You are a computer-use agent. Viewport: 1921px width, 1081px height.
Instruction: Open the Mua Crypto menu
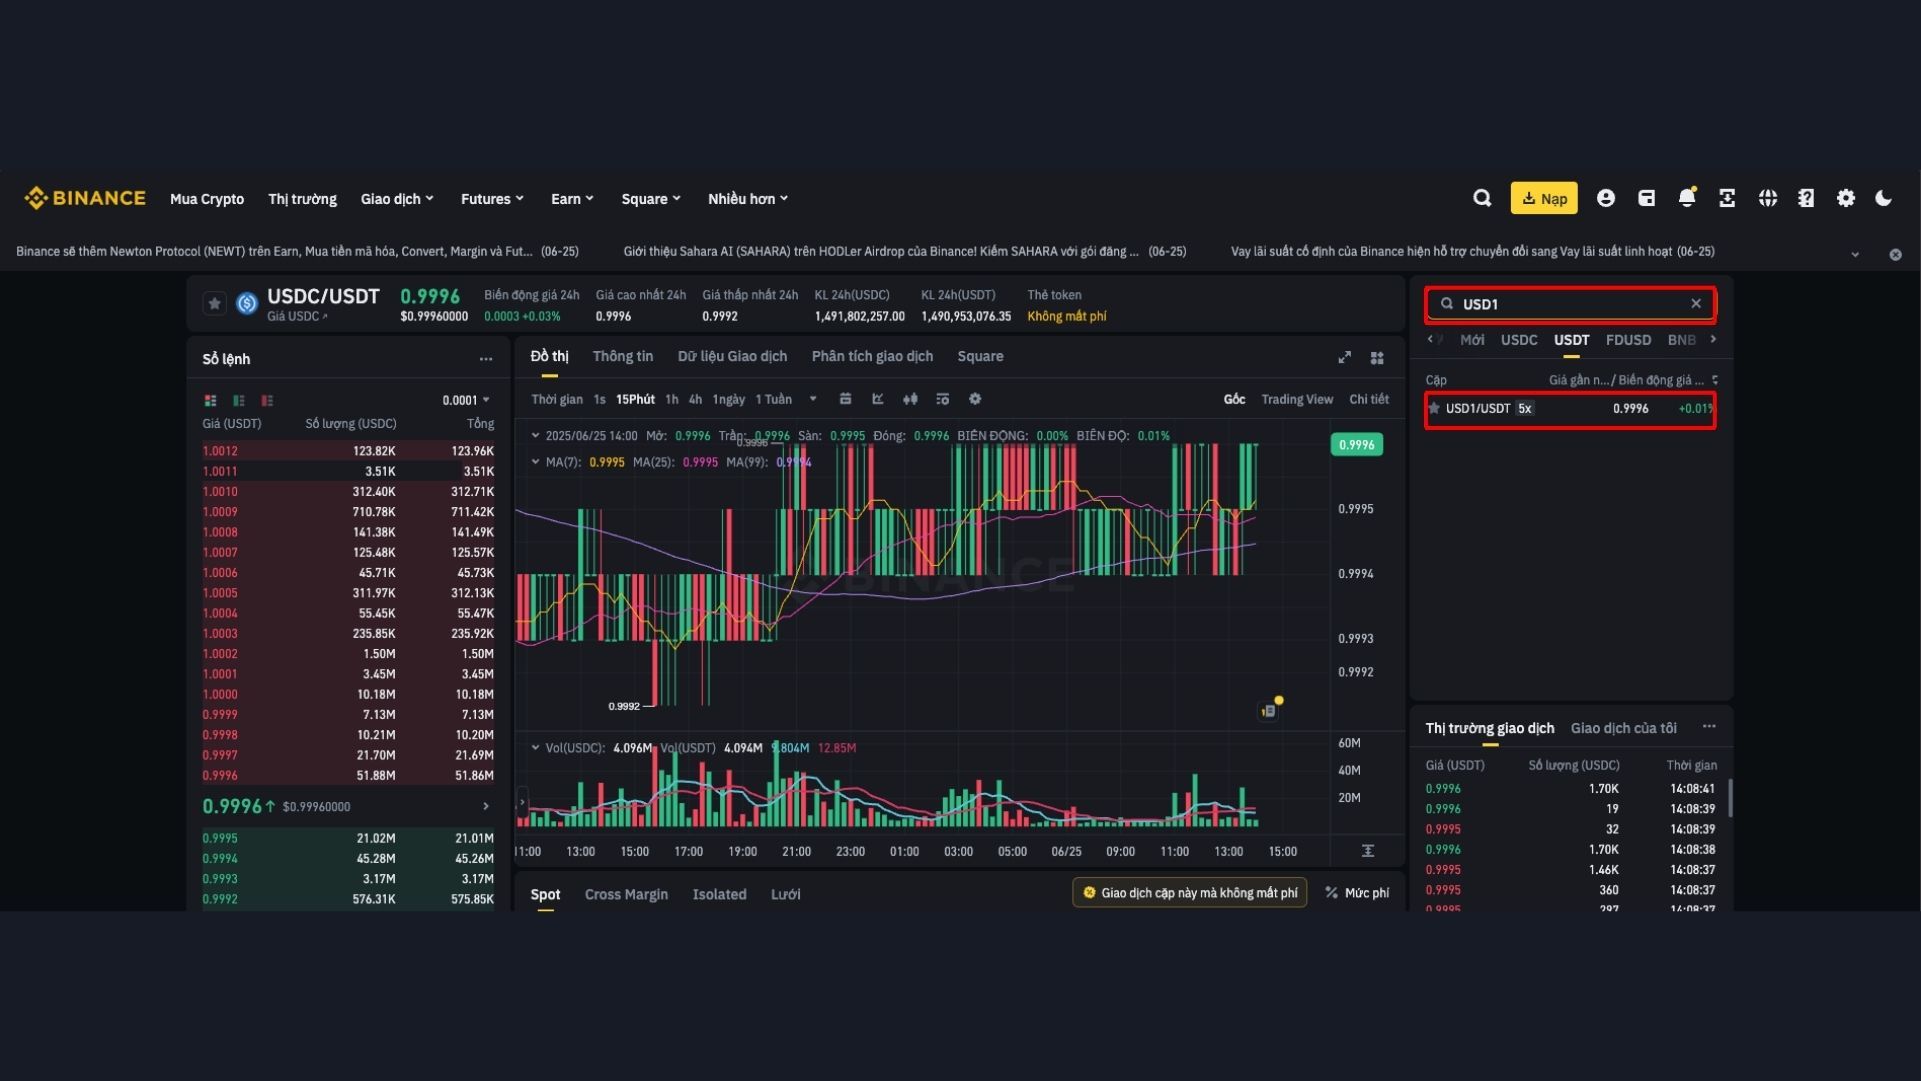point(207,199)
